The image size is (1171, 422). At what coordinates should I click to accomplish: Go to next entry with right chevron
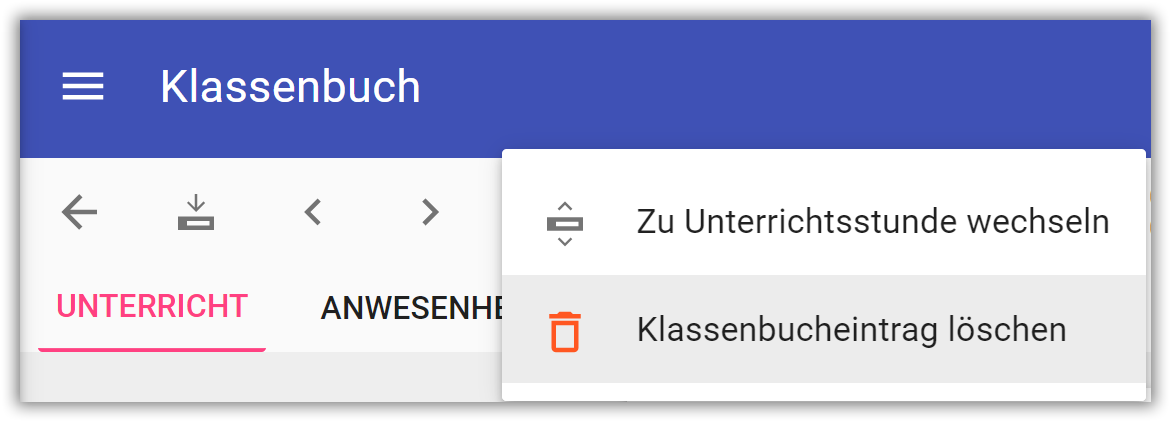[x=430, y=212]
